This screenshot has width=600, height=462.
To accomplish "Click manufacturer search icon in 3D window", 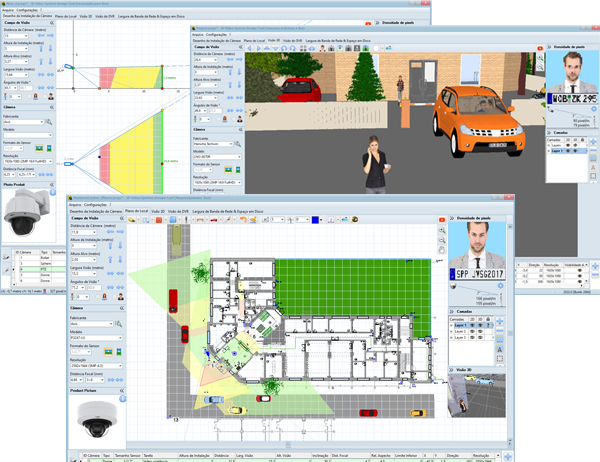I will (238, 144).
